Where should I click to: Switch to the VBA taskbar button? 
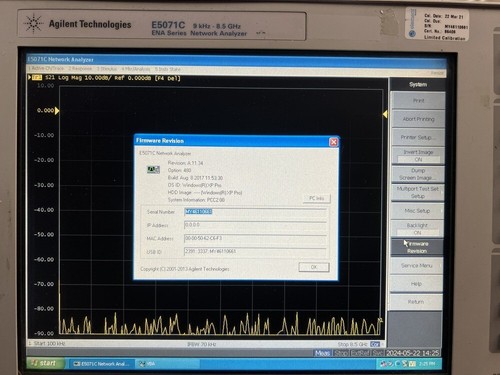pyautogui.click(x=168, y=364)
